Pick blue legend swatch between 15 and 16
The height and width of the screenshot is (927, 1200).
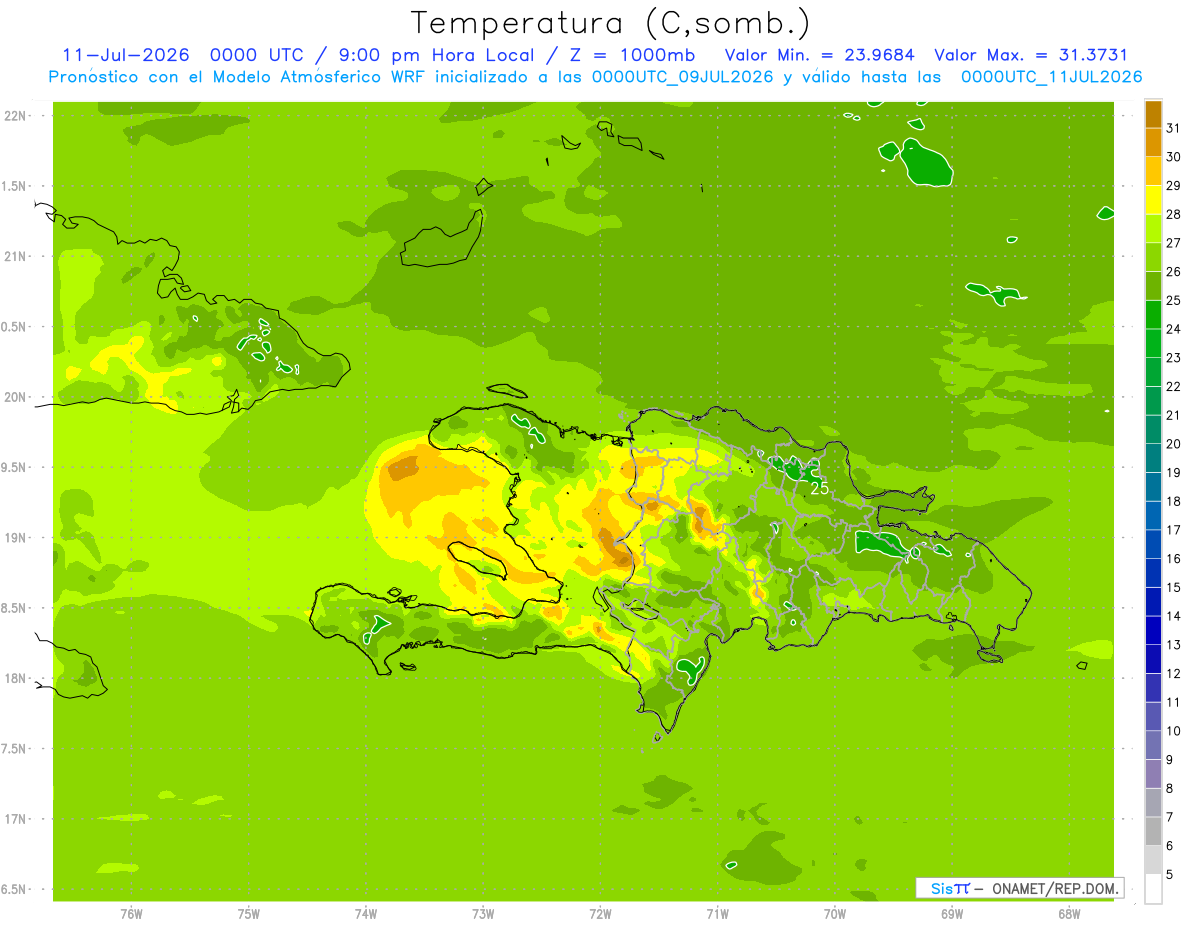click(x=1153, y=572)
